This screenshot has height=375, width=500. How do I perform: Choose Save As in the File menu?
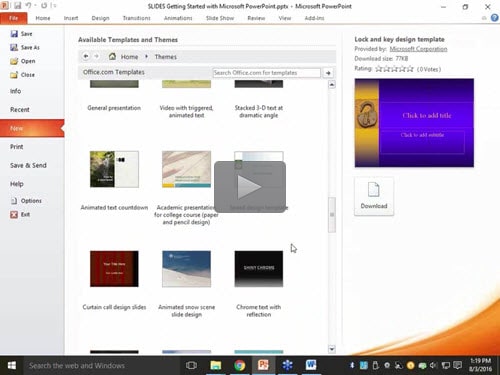(25, 47)
